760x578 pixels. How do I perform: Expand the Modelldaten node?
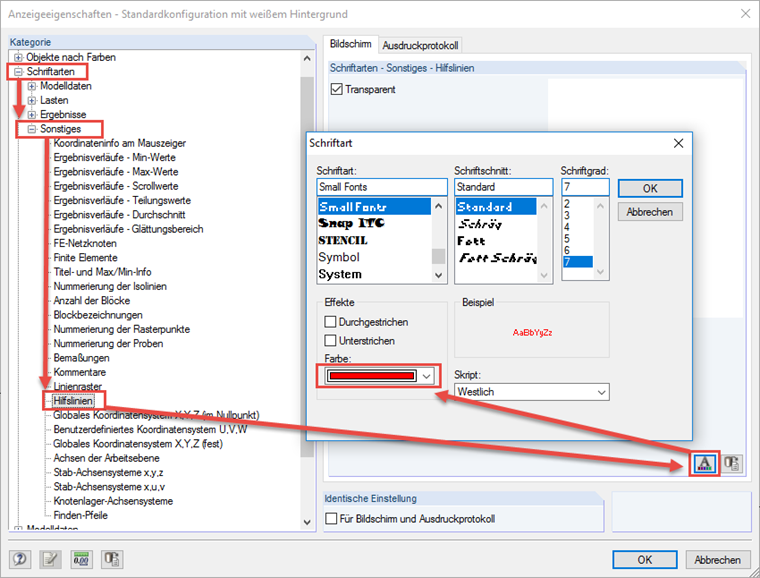pos(32,86)
